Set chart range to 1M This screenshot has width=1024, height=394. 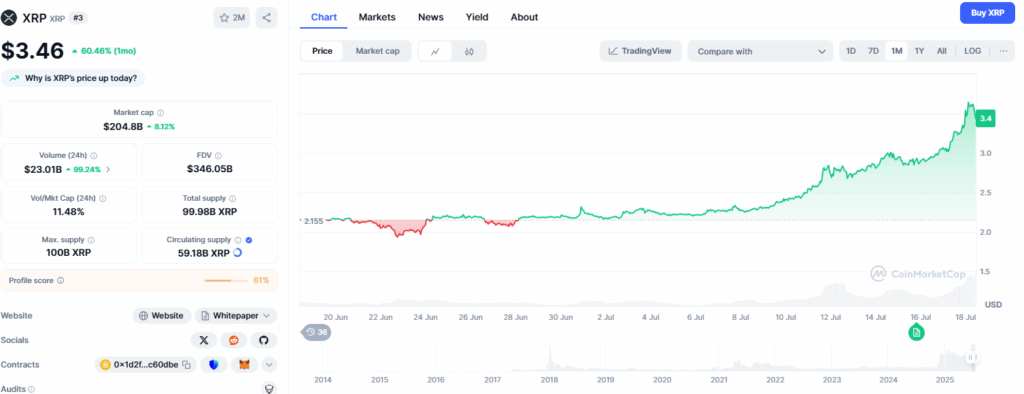pos(897,51)
